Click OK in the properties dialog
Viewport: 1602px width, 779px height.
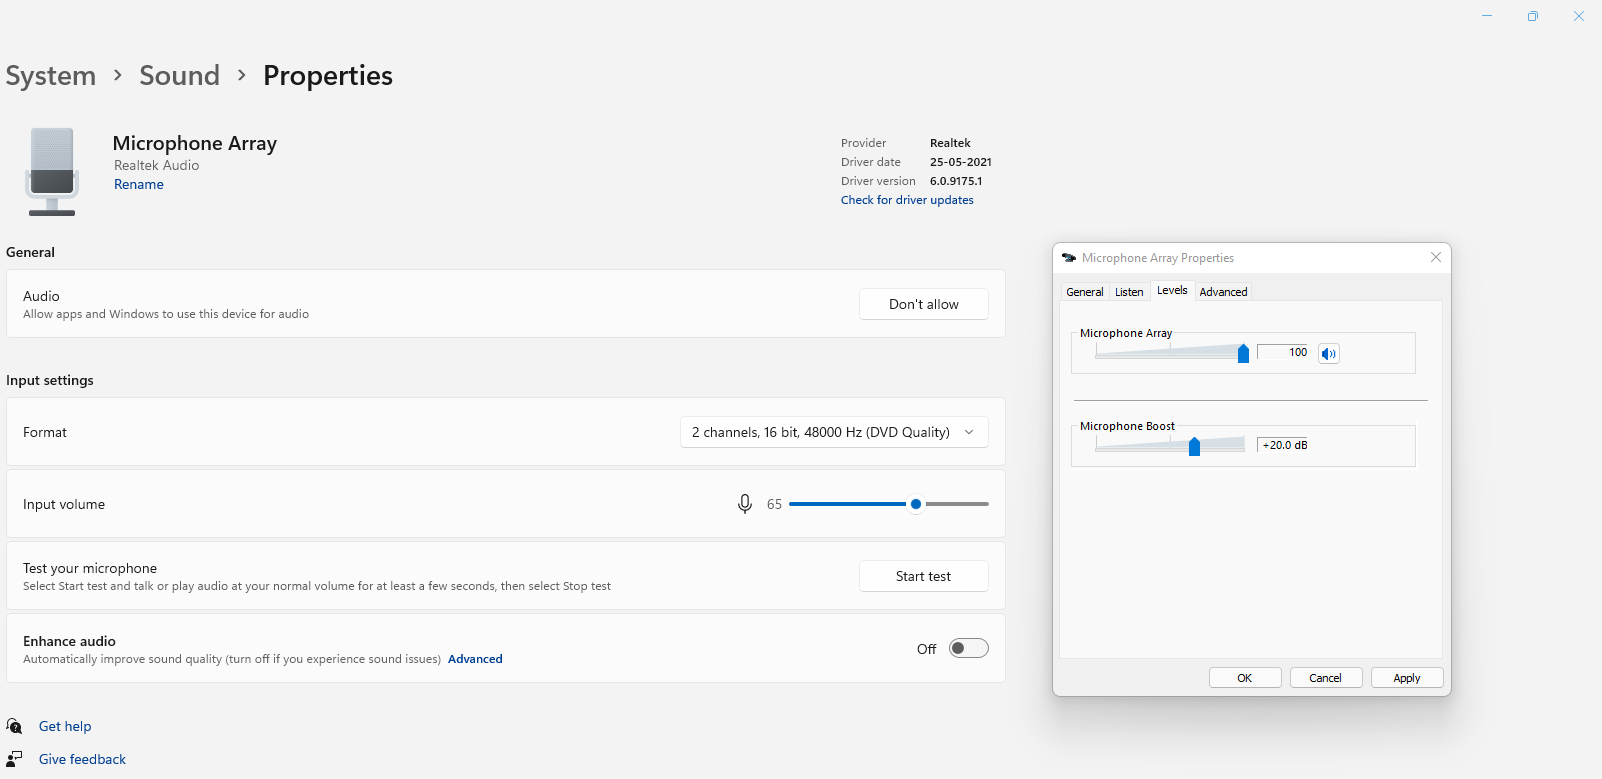point(1245,678)
